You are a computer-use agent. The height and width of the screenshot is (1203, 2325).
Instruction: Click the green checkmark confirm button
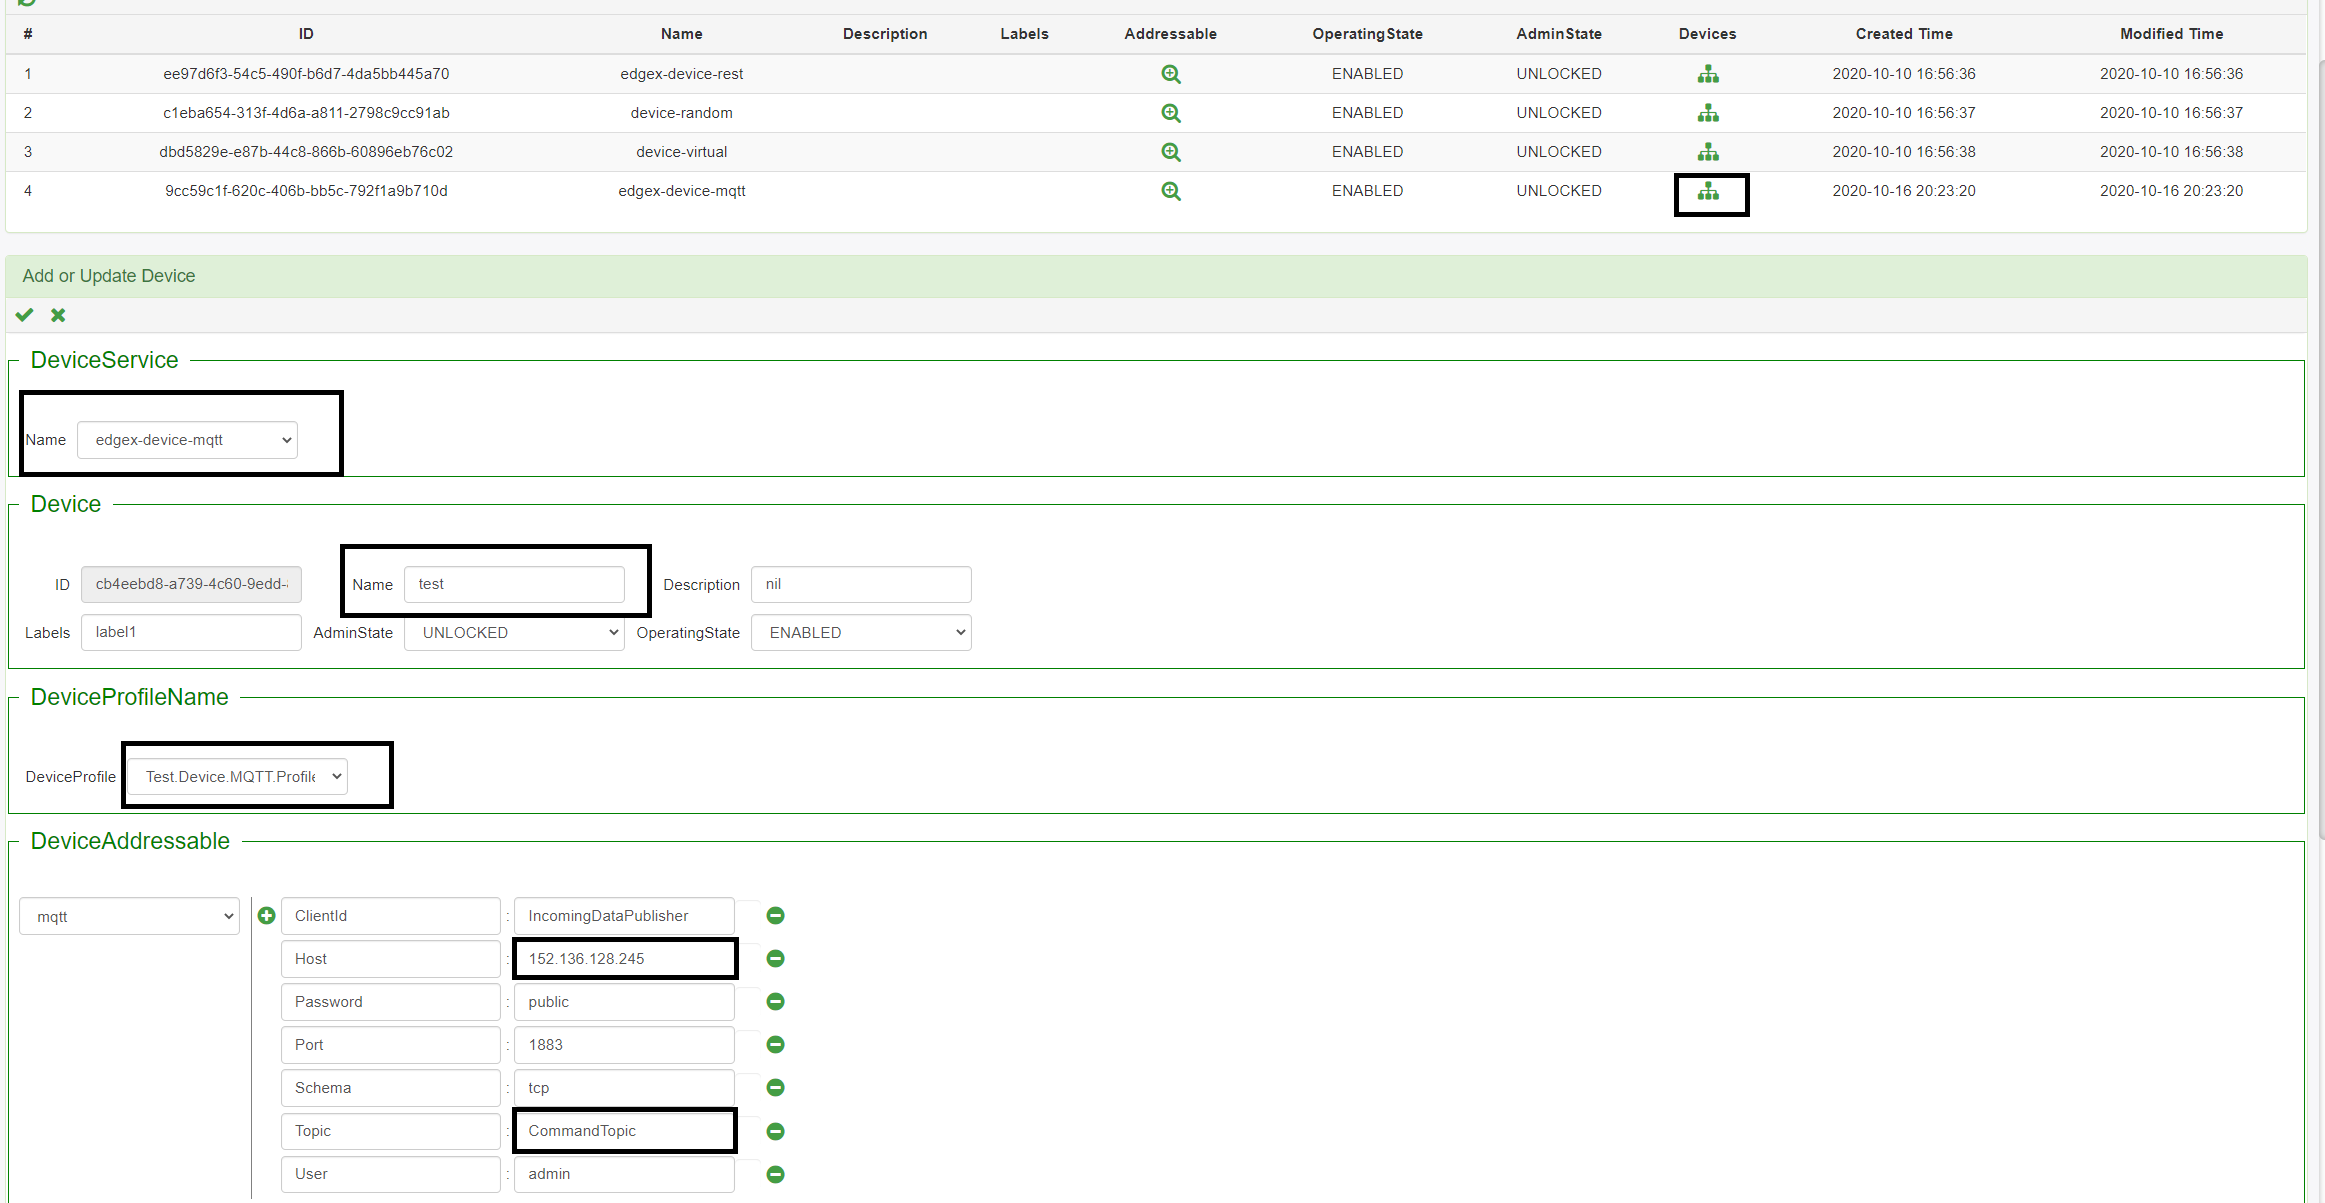(x=25, y=316)
